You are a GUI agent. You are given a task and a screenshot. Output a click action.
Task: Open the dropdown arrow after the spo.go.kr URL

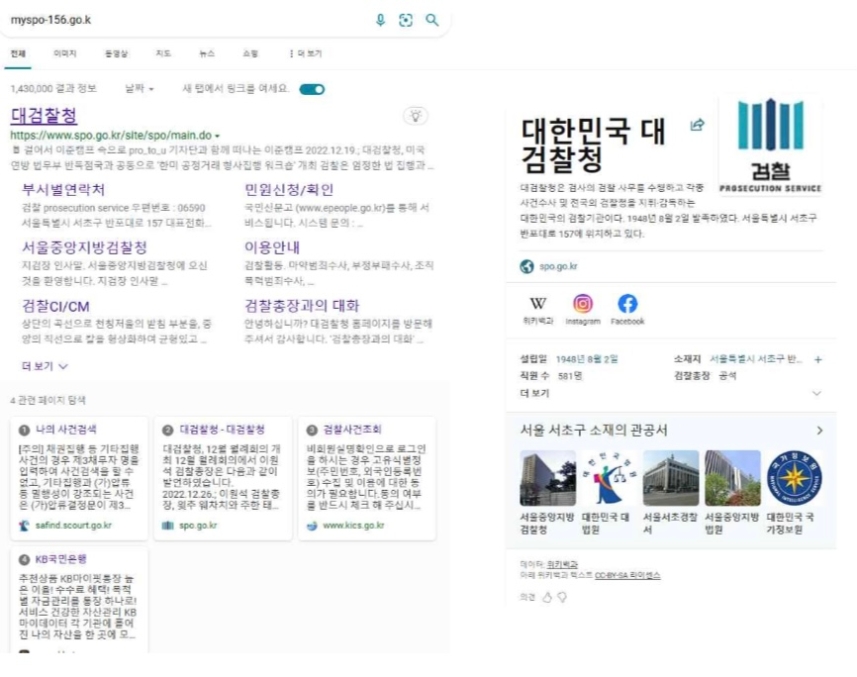(x=218, y=136)
